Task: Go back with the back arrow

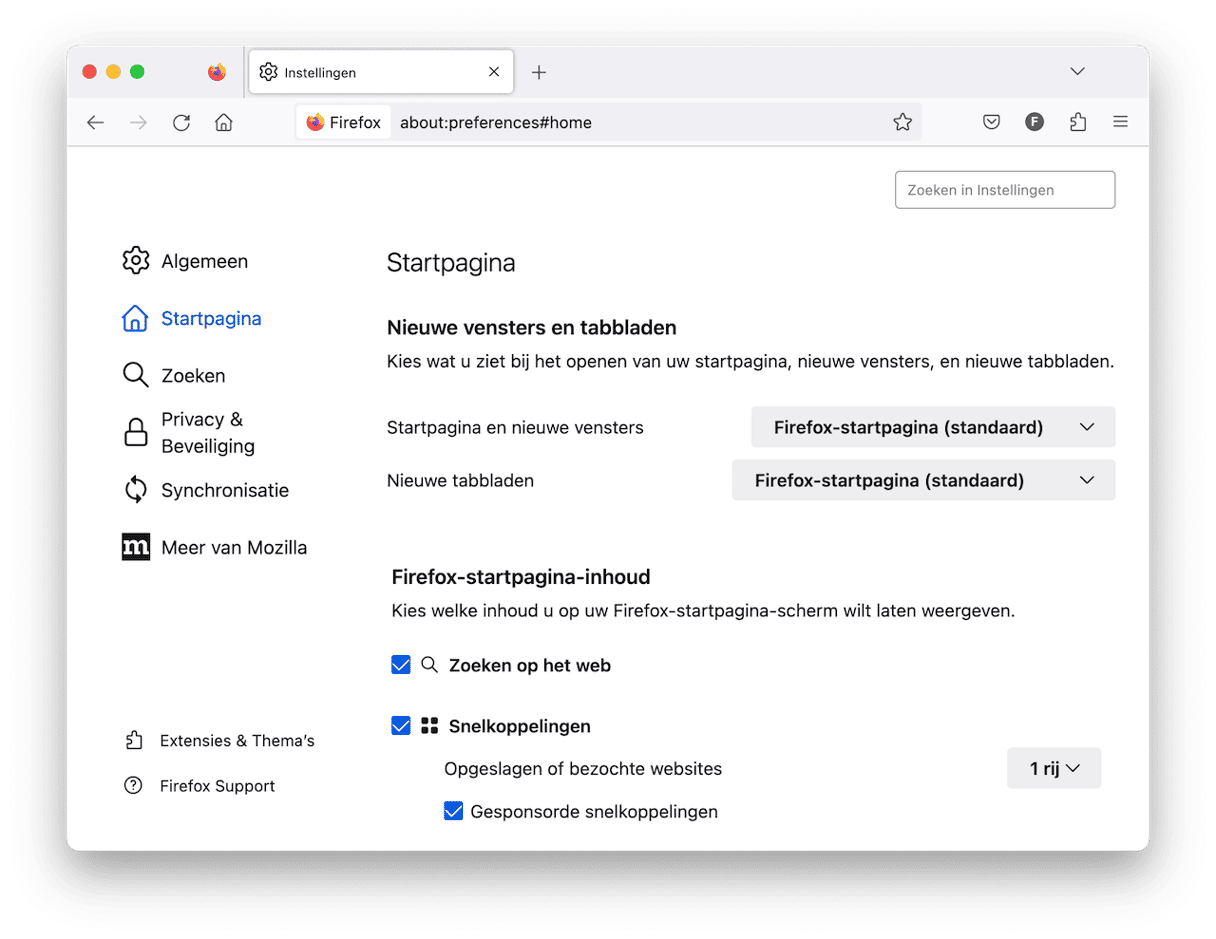Action: 95,122
